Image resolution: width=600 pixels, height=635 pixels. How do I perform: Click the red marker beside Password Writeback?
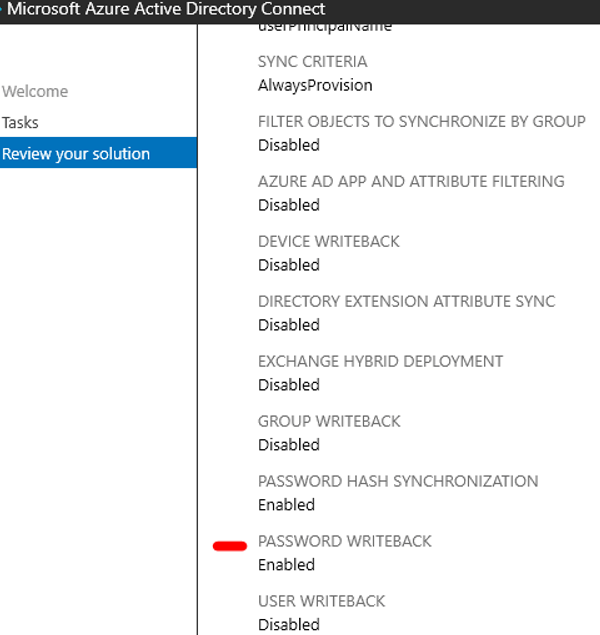[x=230, y=546]
